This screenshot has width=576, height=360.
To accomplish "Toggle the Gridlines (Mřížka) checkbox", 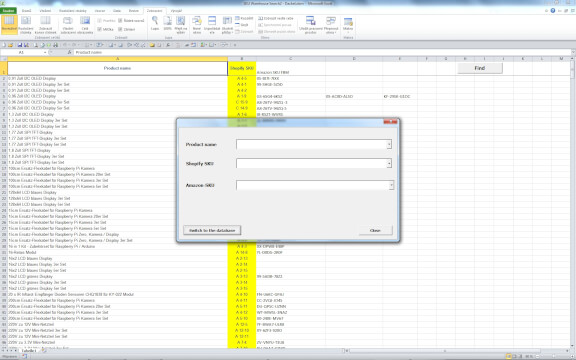I will pos(100,29).
